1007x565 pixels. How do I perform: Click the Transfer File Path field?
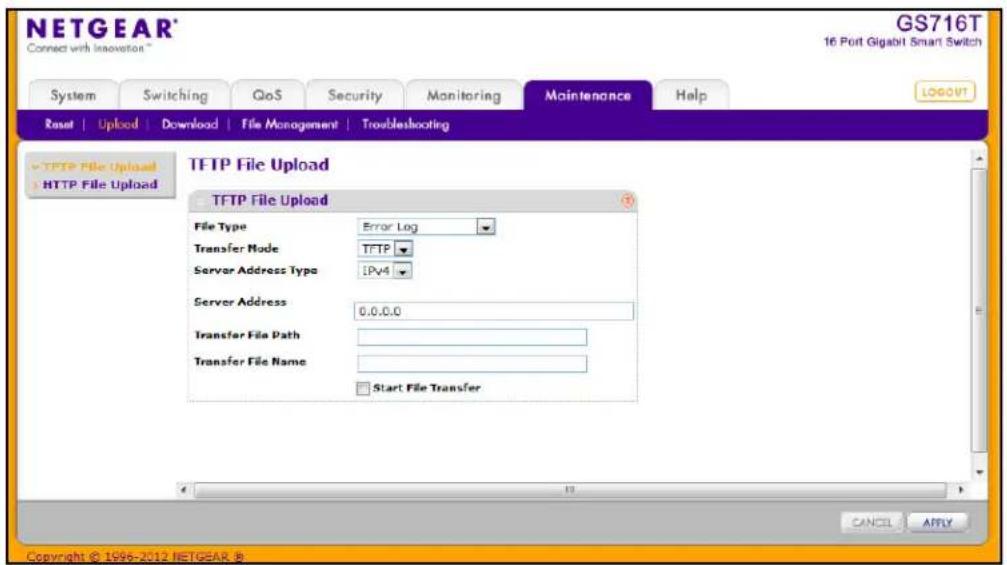[472, 337]
